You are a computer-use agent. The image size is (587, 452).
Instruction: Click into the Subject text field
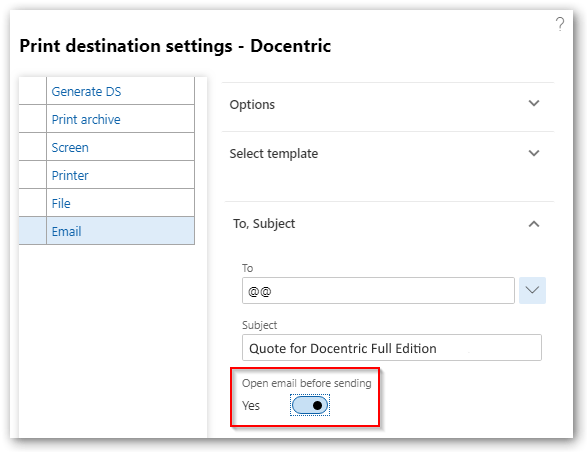pyautogui.click(x=392, y=348)
